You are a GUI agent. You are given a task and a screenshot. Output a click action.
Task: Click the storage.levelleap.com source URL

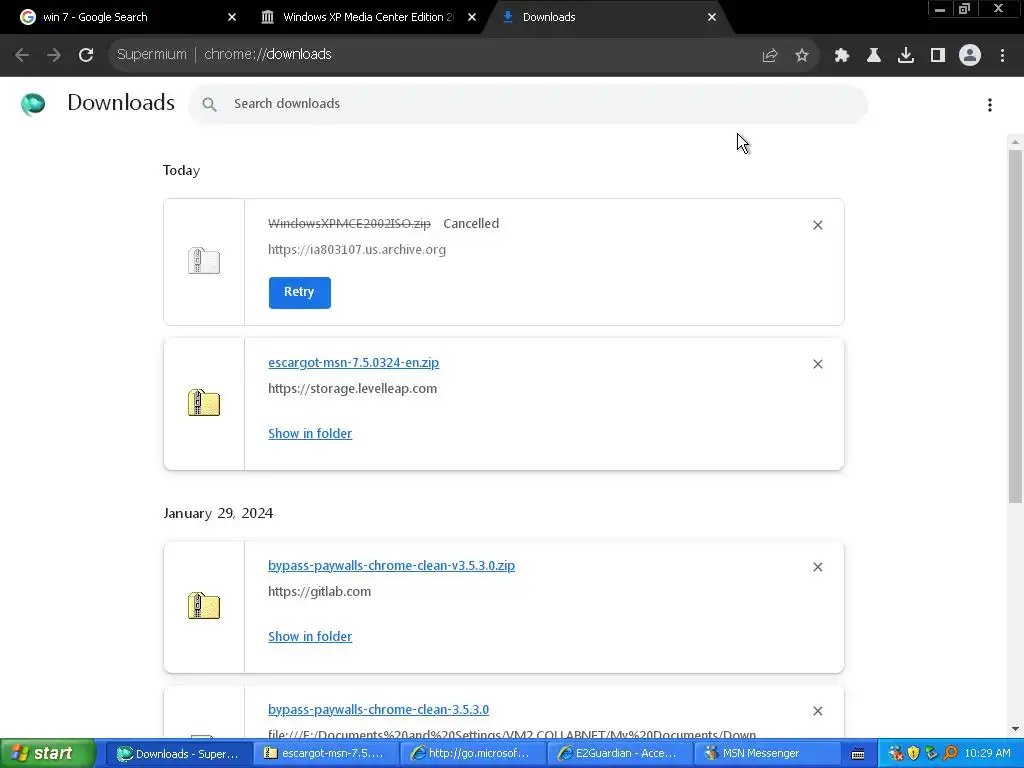352,389
